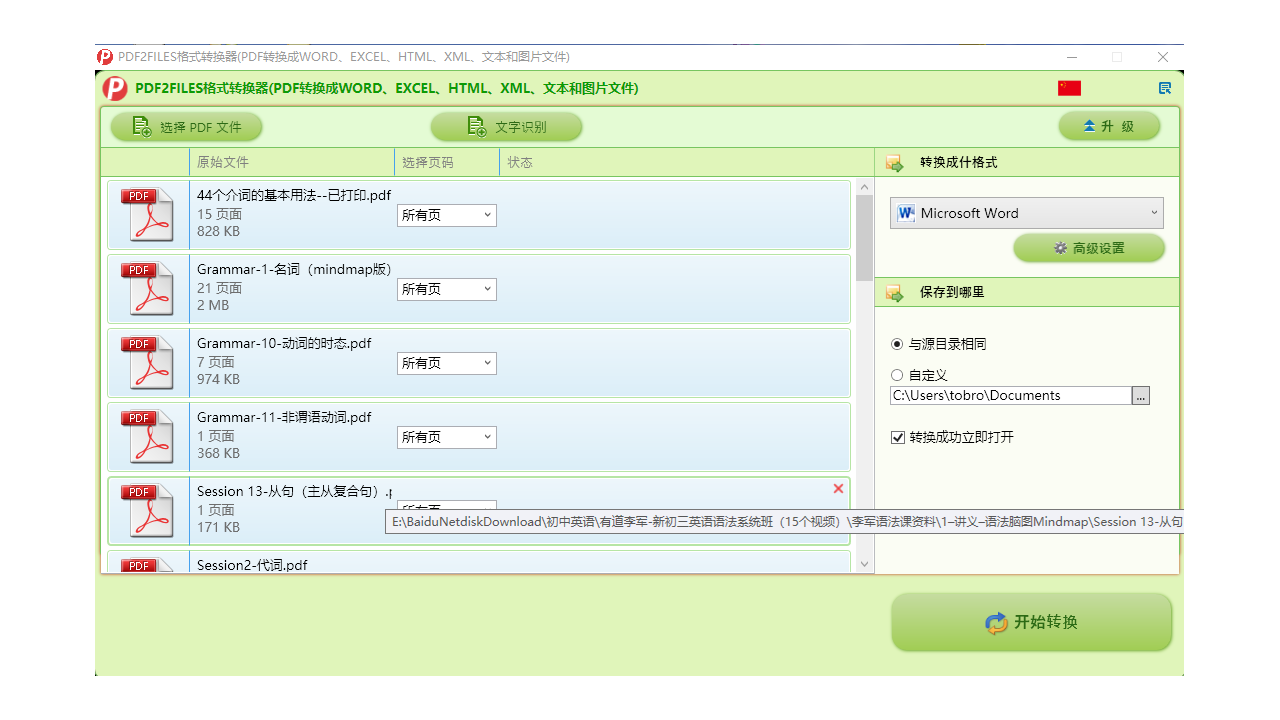Image resolution: width=1280 pixels, height=720 pixels.
Task: Click PDF icon of Grammar-1-名词 file
Action: (147, 289)
